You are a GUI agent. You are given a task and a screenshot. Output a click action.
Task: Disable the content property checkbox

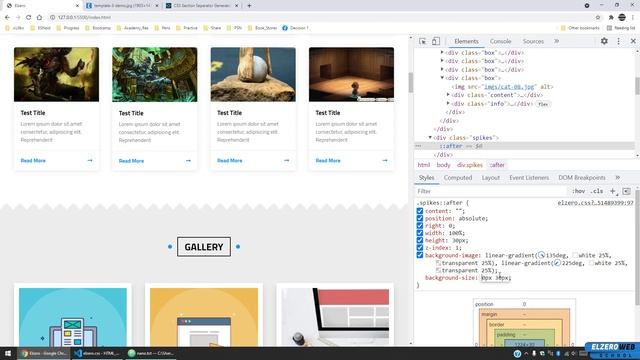pos(420,211)
